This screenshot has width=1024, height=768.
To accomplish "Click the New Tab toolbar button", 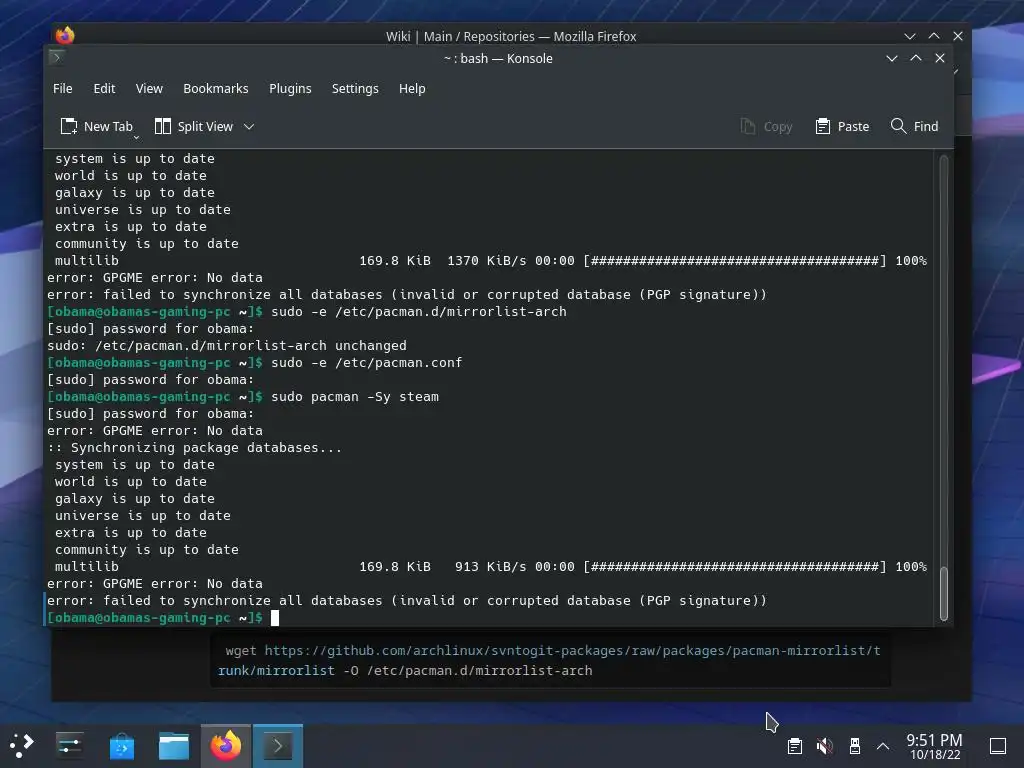I will tap(97, 126).
